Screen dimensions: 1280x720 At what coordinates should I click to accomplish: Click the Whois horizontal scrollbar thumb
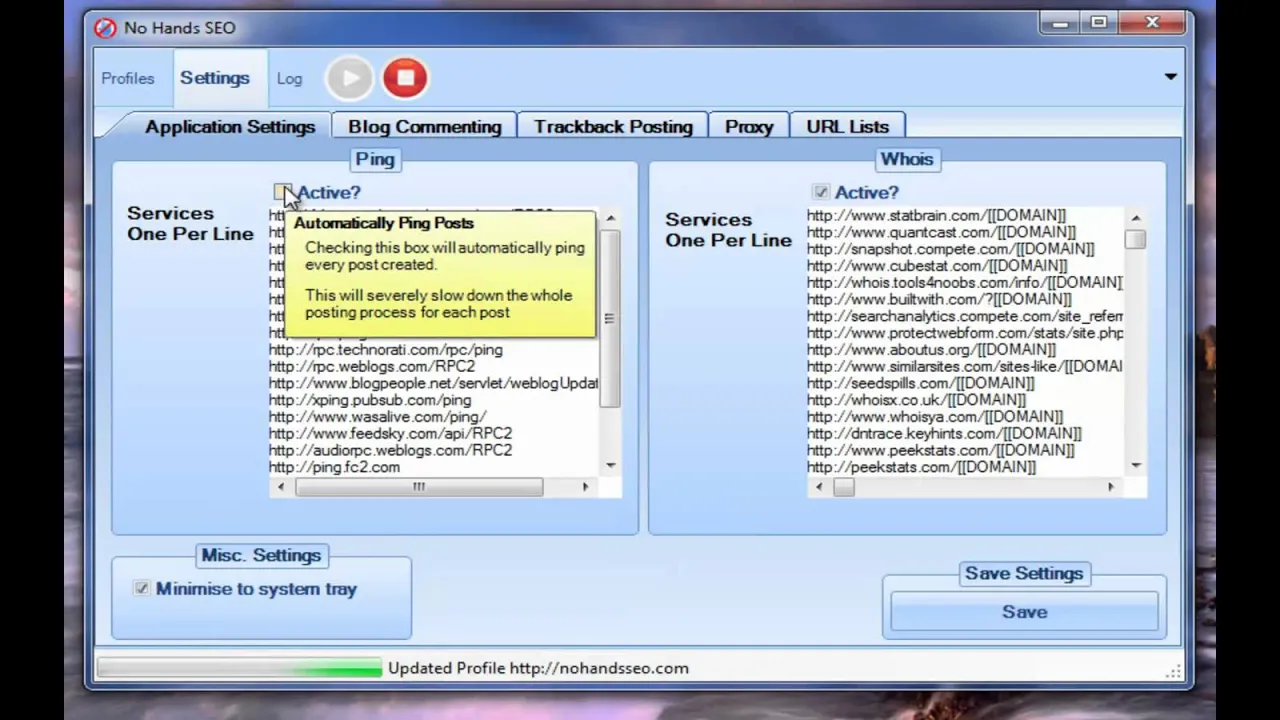pos(844,487)
